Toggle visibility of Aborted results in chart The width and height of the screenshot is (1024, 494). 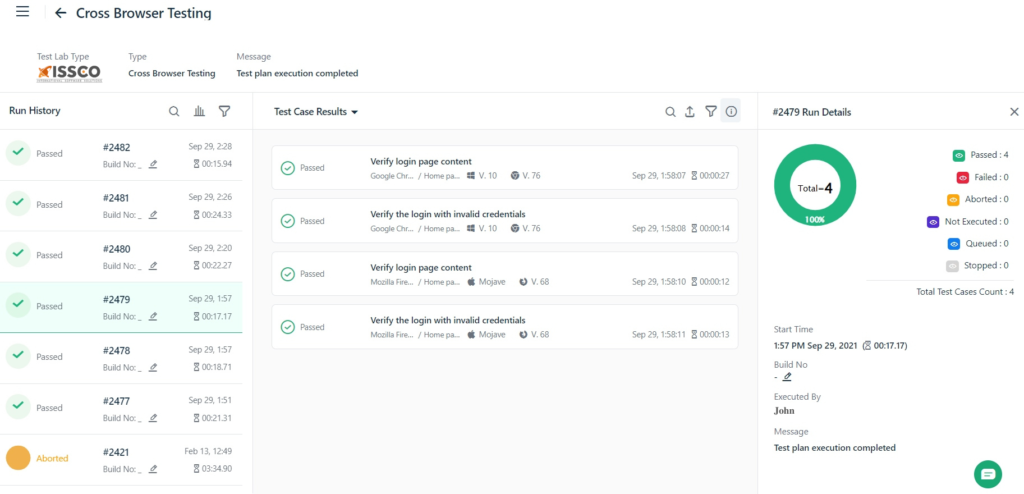point(953,199)
